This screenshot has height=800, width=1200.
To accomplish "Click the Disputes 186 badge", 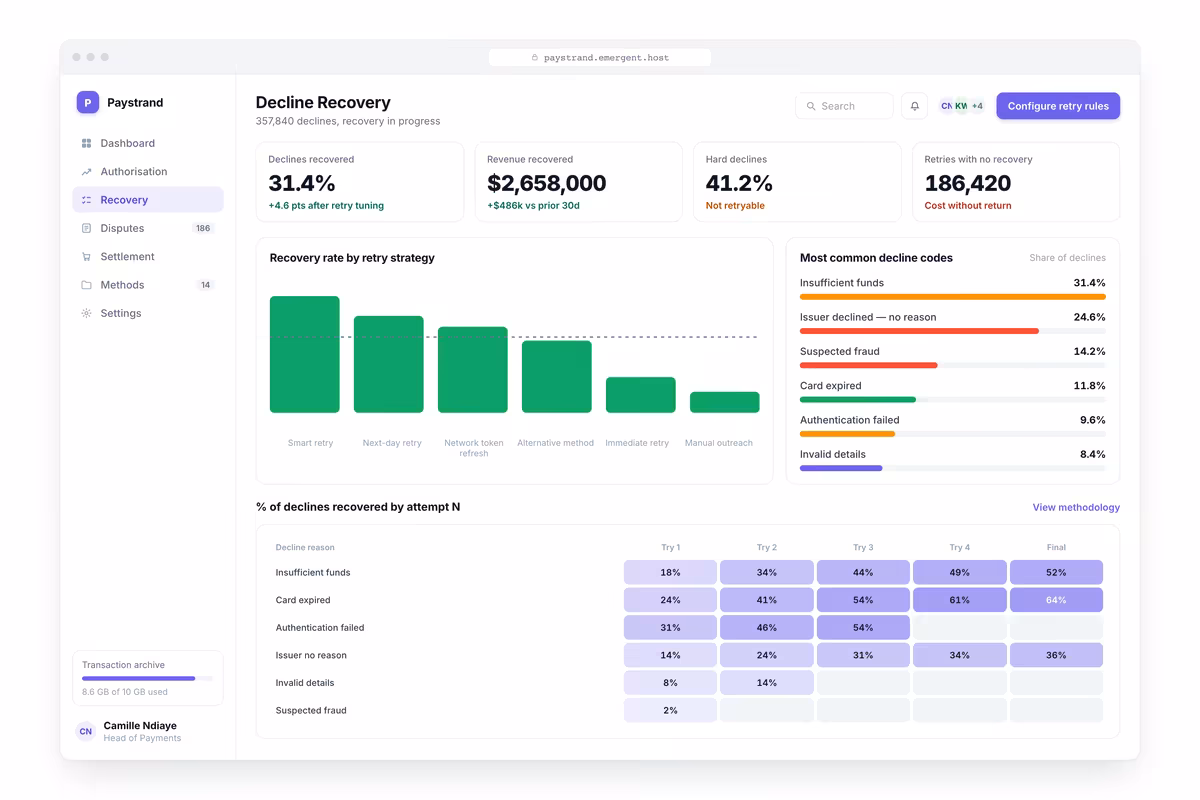I will [203, 228].
